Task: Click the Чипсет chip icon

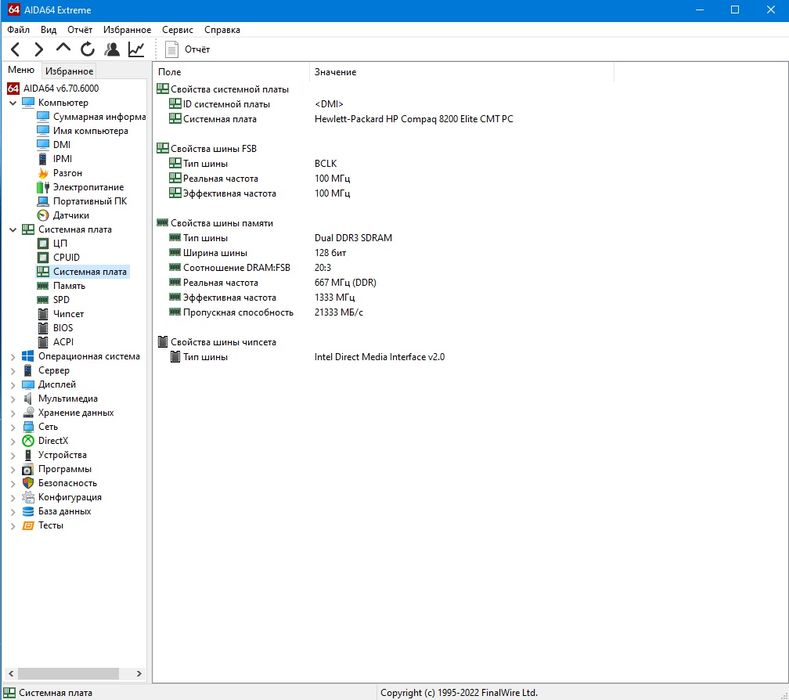Action: 43,314
